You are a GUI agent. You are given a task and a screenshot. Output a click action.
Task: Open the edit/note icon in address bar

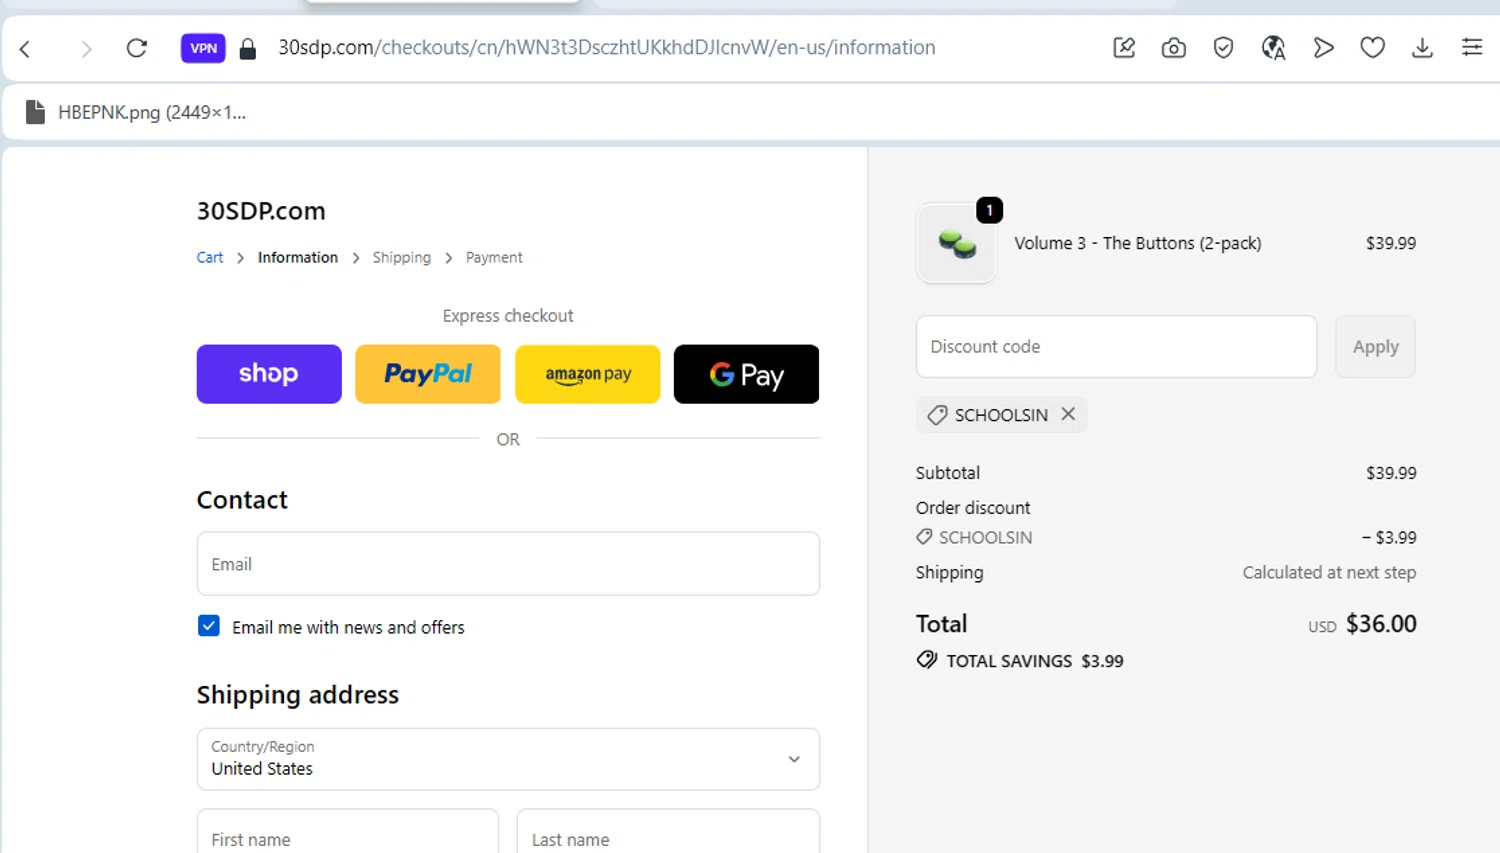coord(1124,48)
